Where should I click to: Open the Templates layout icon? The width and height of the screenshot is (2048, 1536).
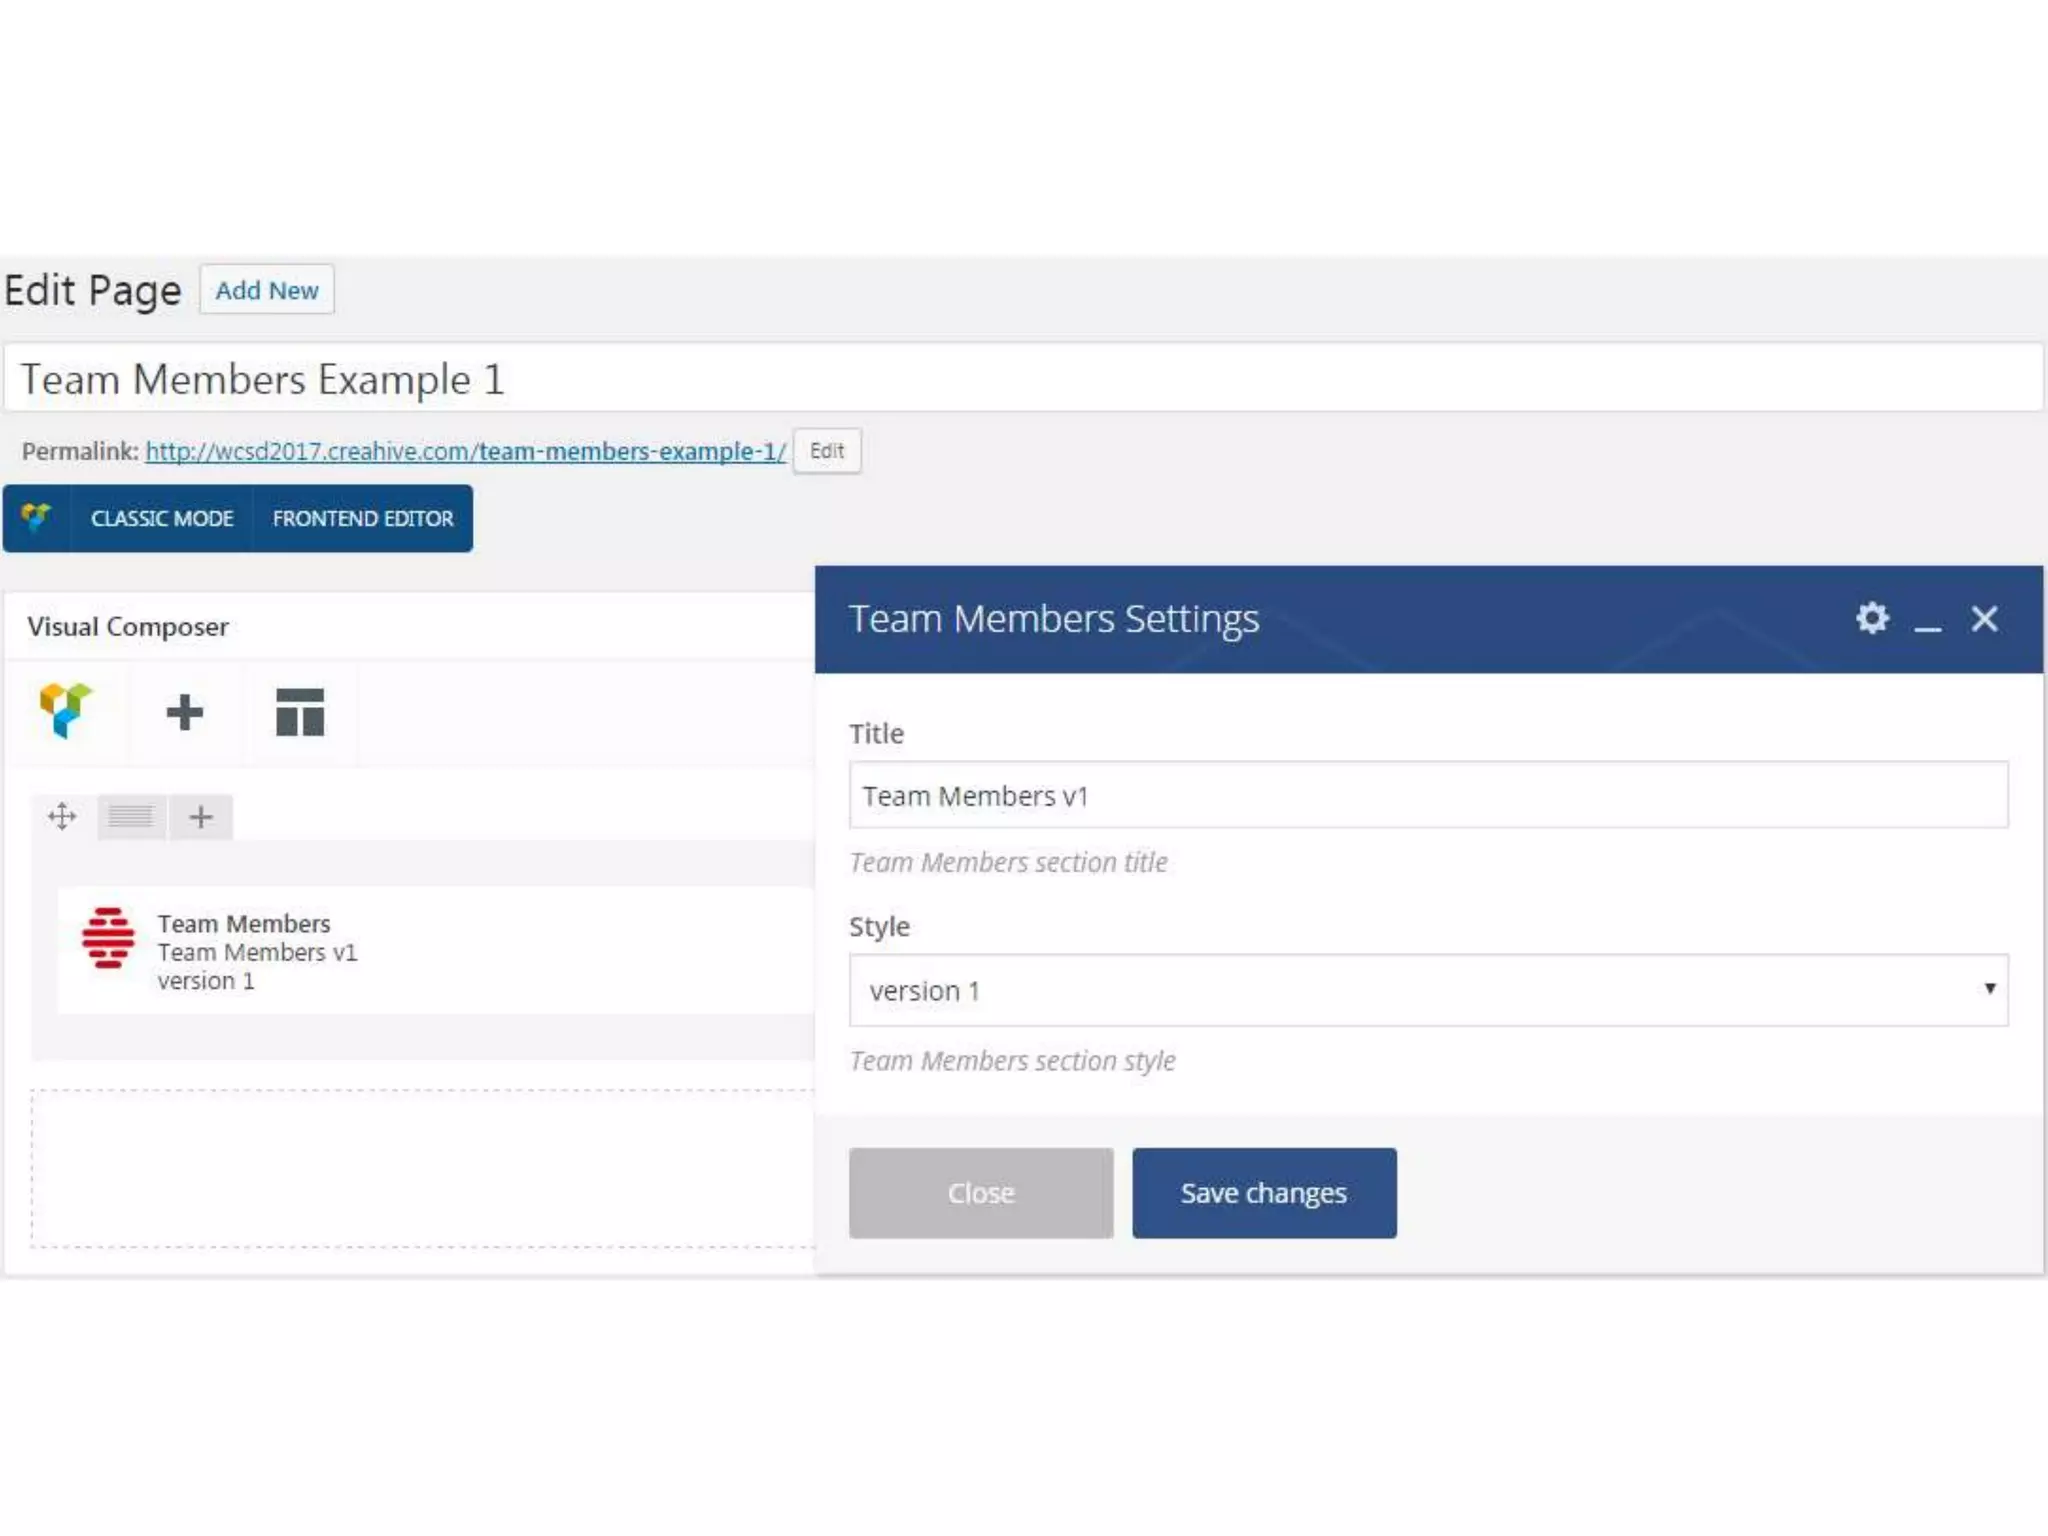(300, 713)
